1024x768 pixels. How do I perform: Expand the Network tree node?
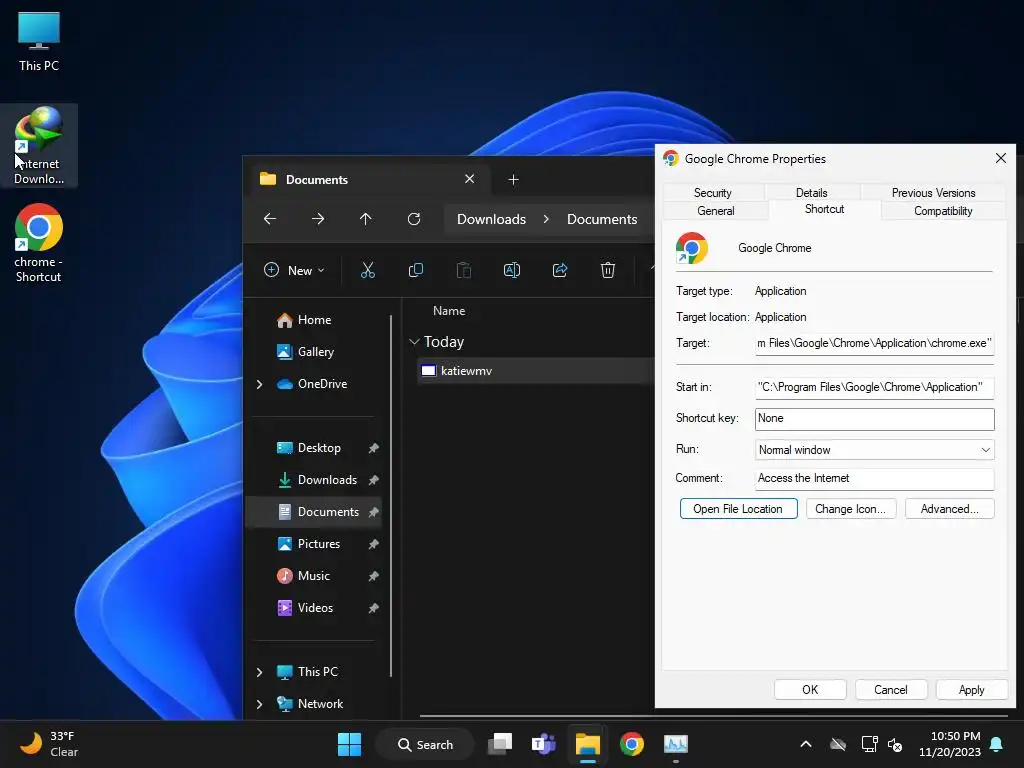click(x=259, y=704)
